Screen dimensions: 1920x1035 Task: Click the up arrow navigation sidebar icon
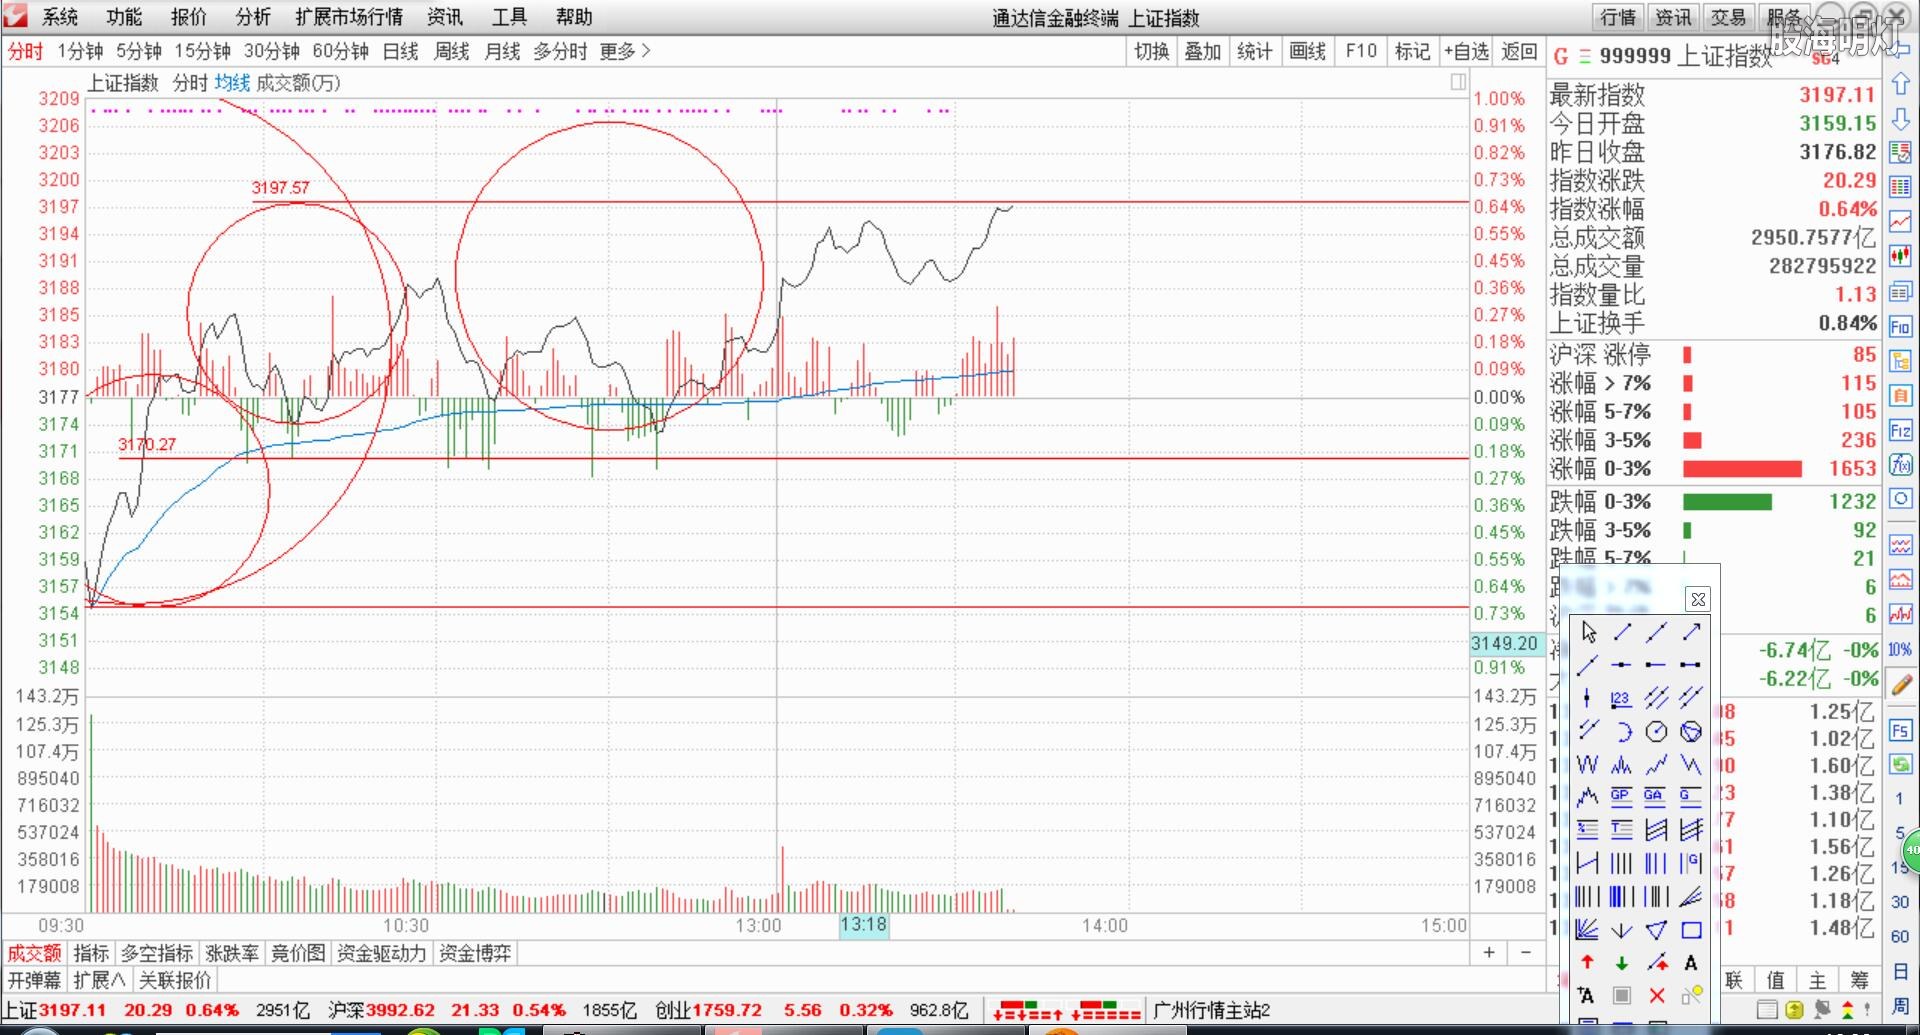(1901, 85)
